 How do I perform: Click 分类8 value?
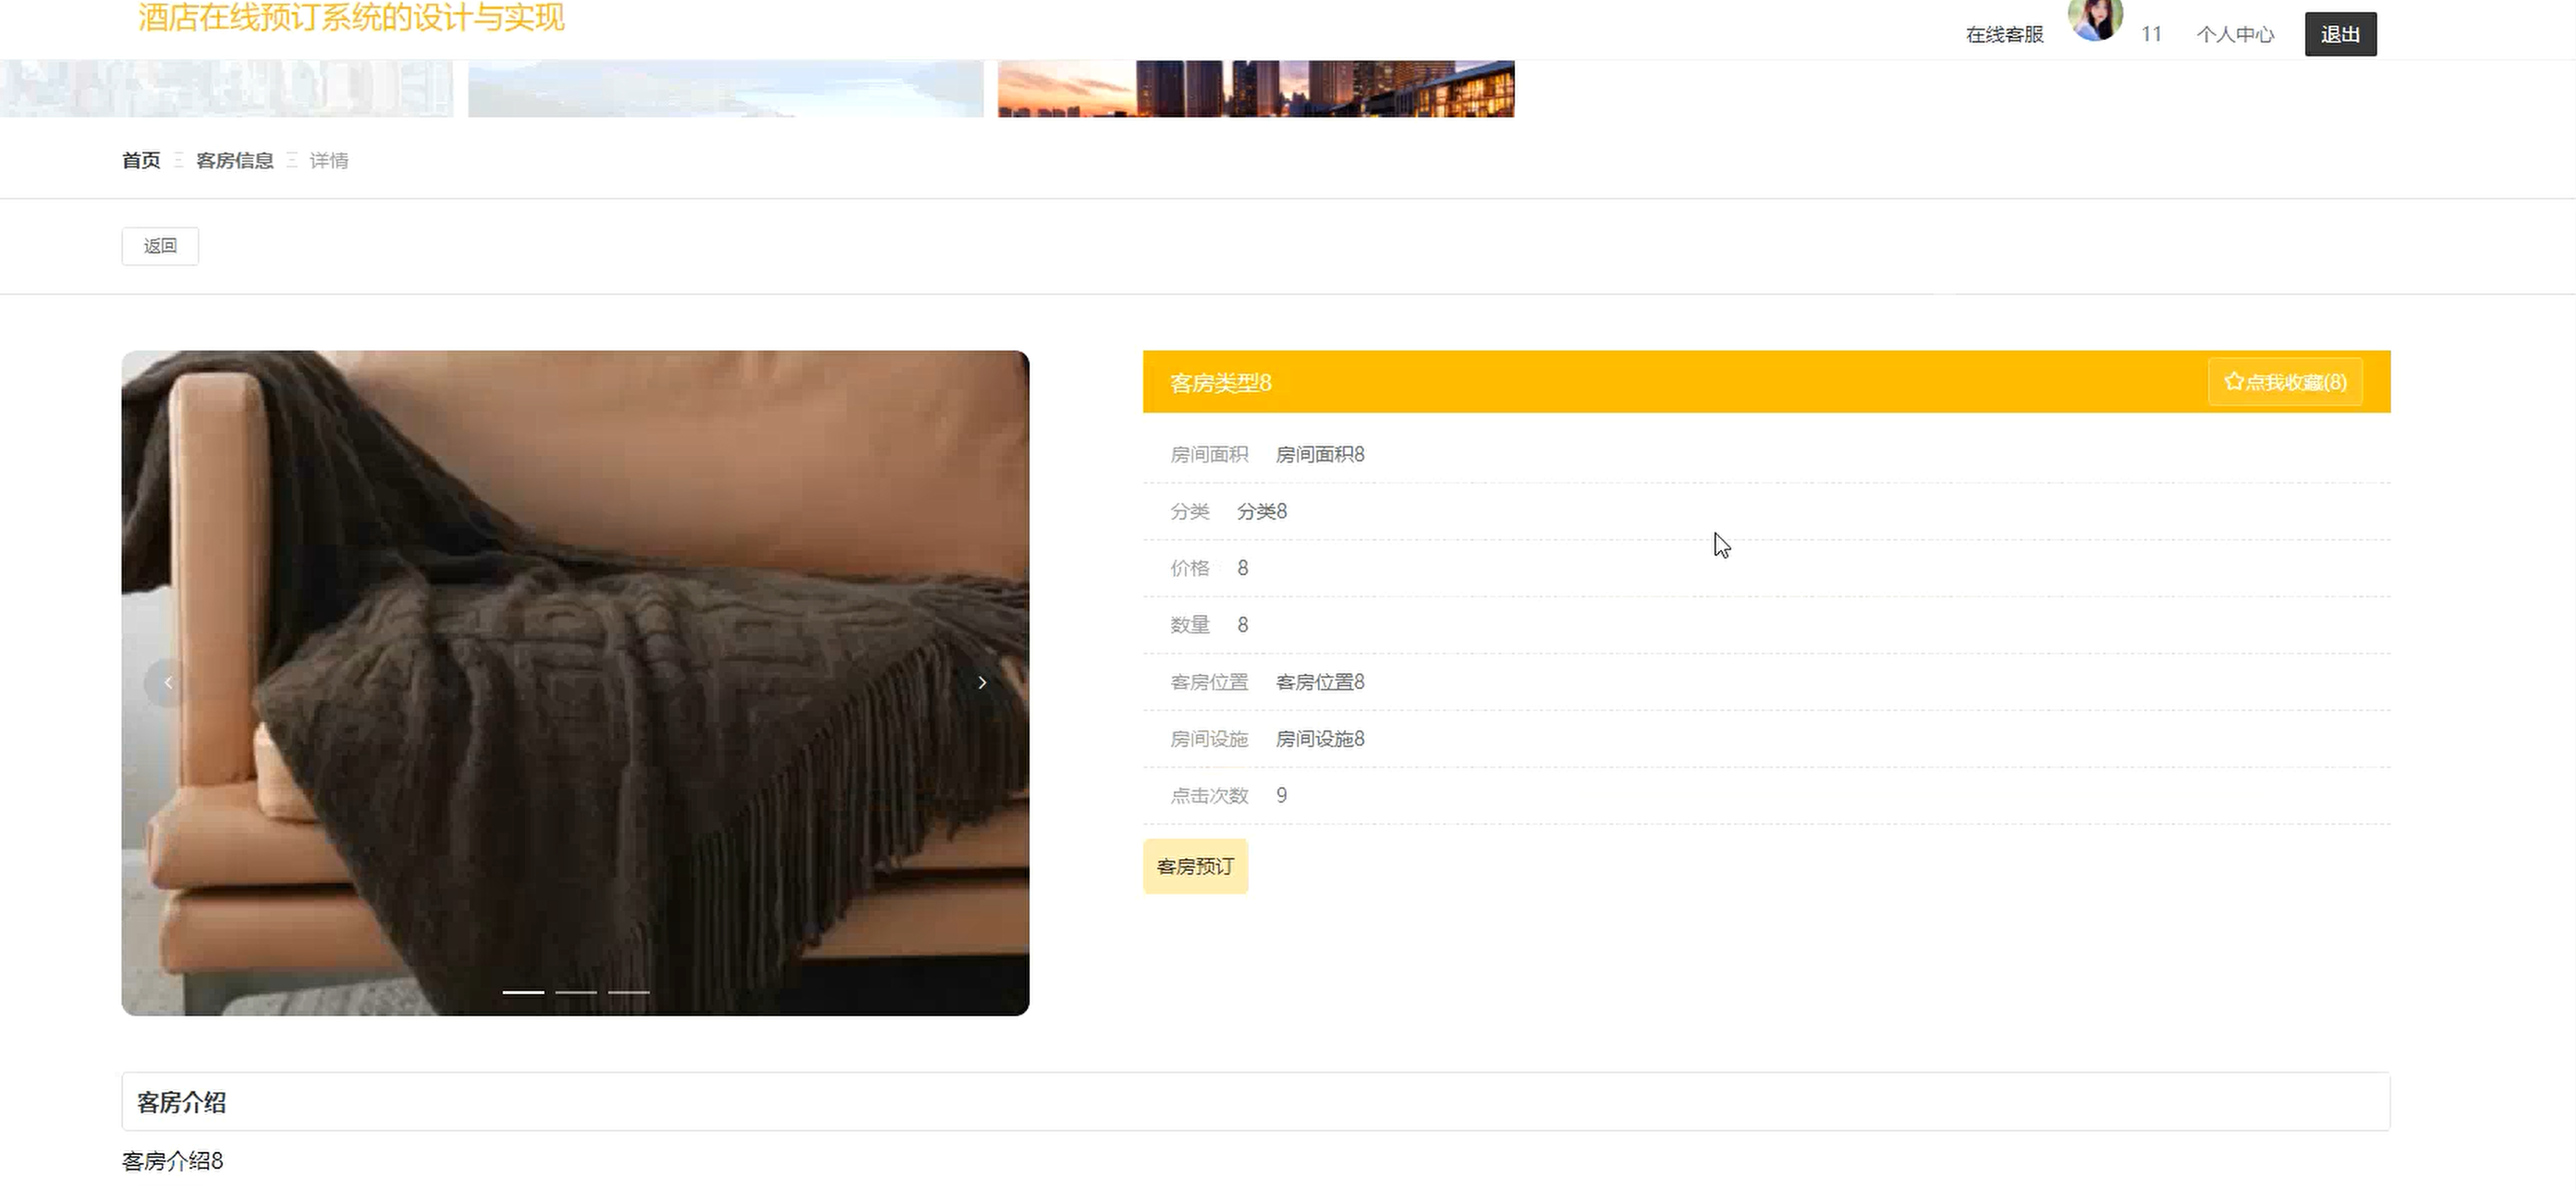[1262, 512]
